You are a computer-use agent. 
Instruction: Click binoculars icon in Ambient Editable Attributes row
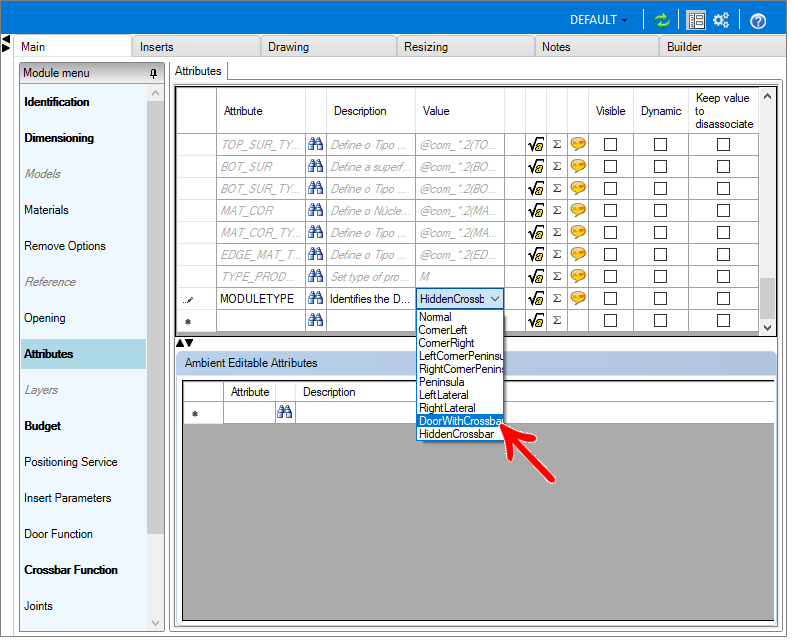point(286,414)
